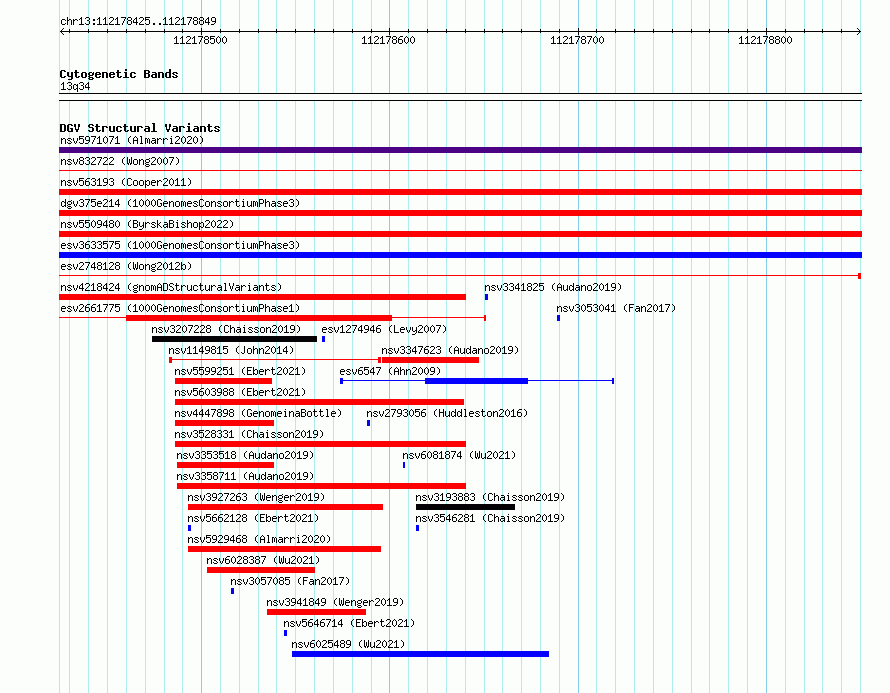The width and height of the screenshot is (890, 693).
Task: Click nsv5599251 (Ebert2021) label
Action: 240,371
